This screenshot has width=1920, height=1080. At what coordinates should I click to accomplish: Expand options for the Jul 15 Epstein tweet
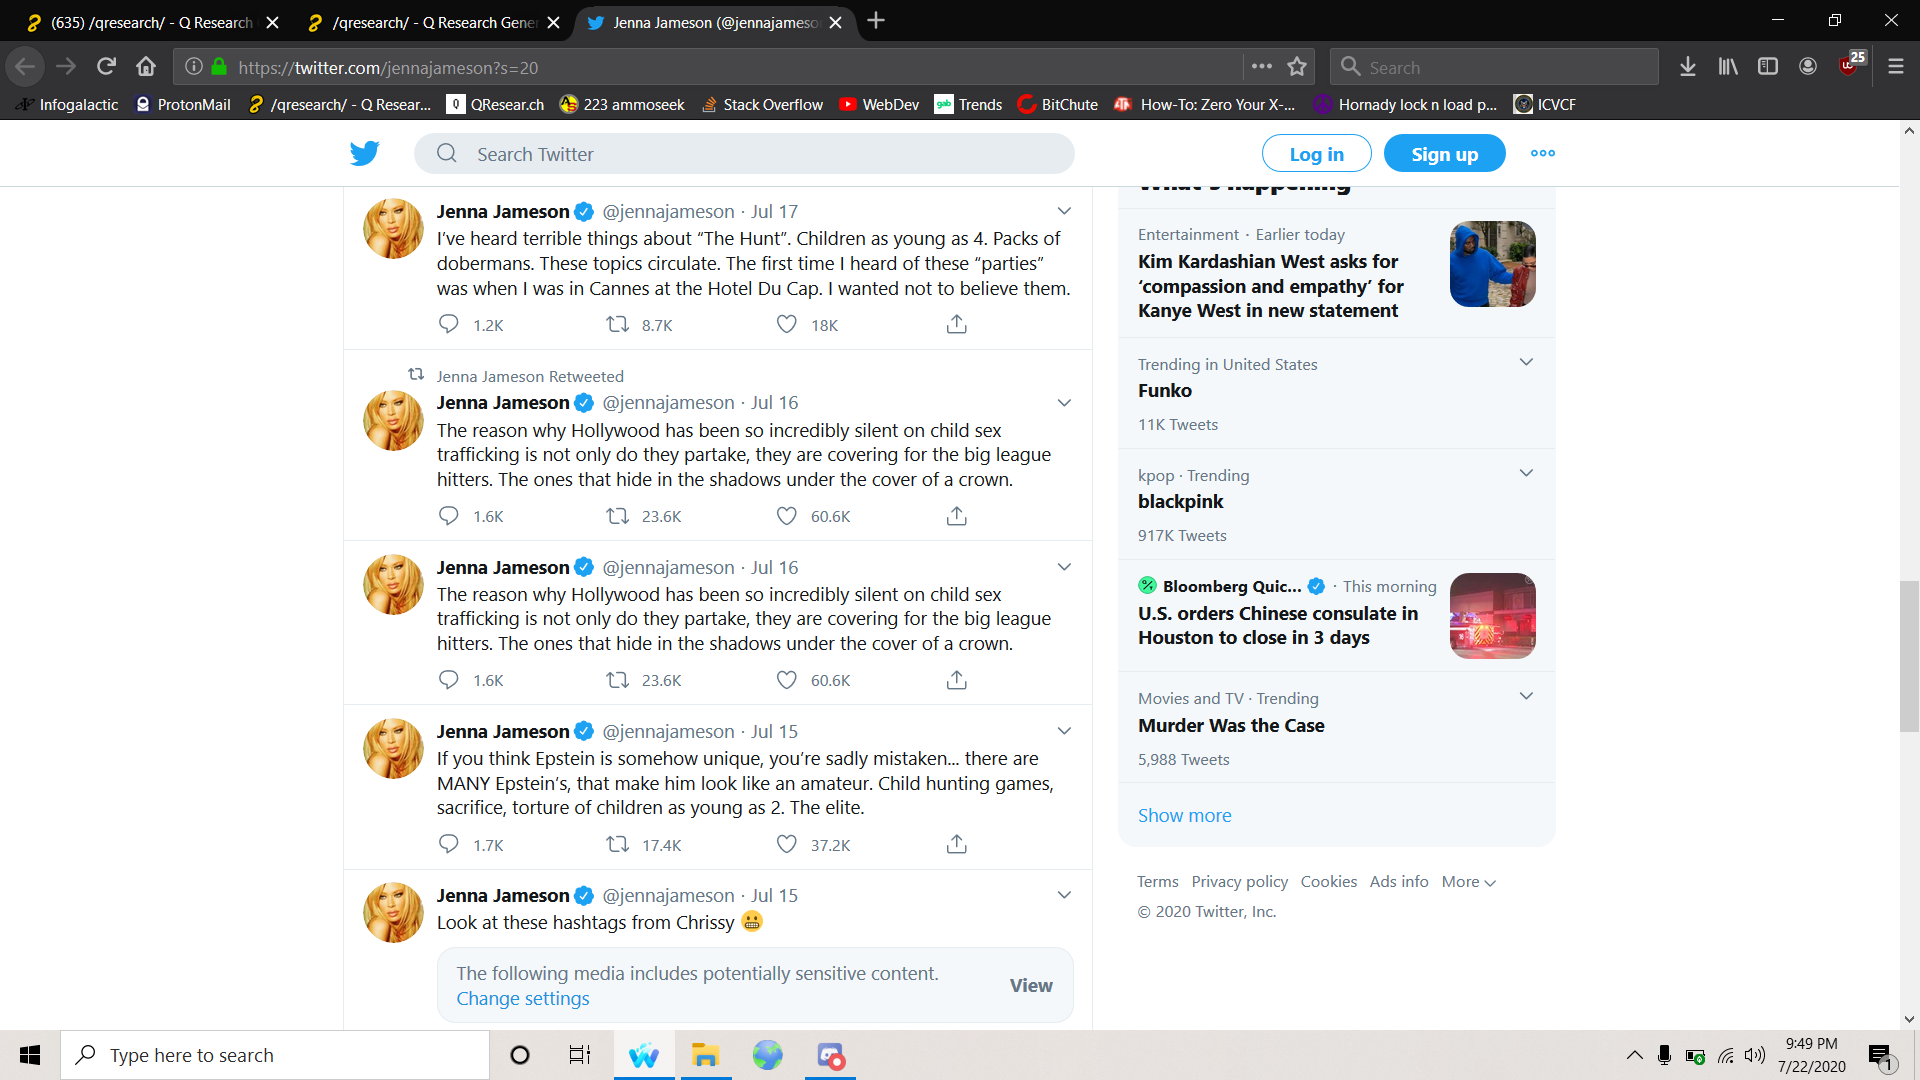click(1064, 731)
